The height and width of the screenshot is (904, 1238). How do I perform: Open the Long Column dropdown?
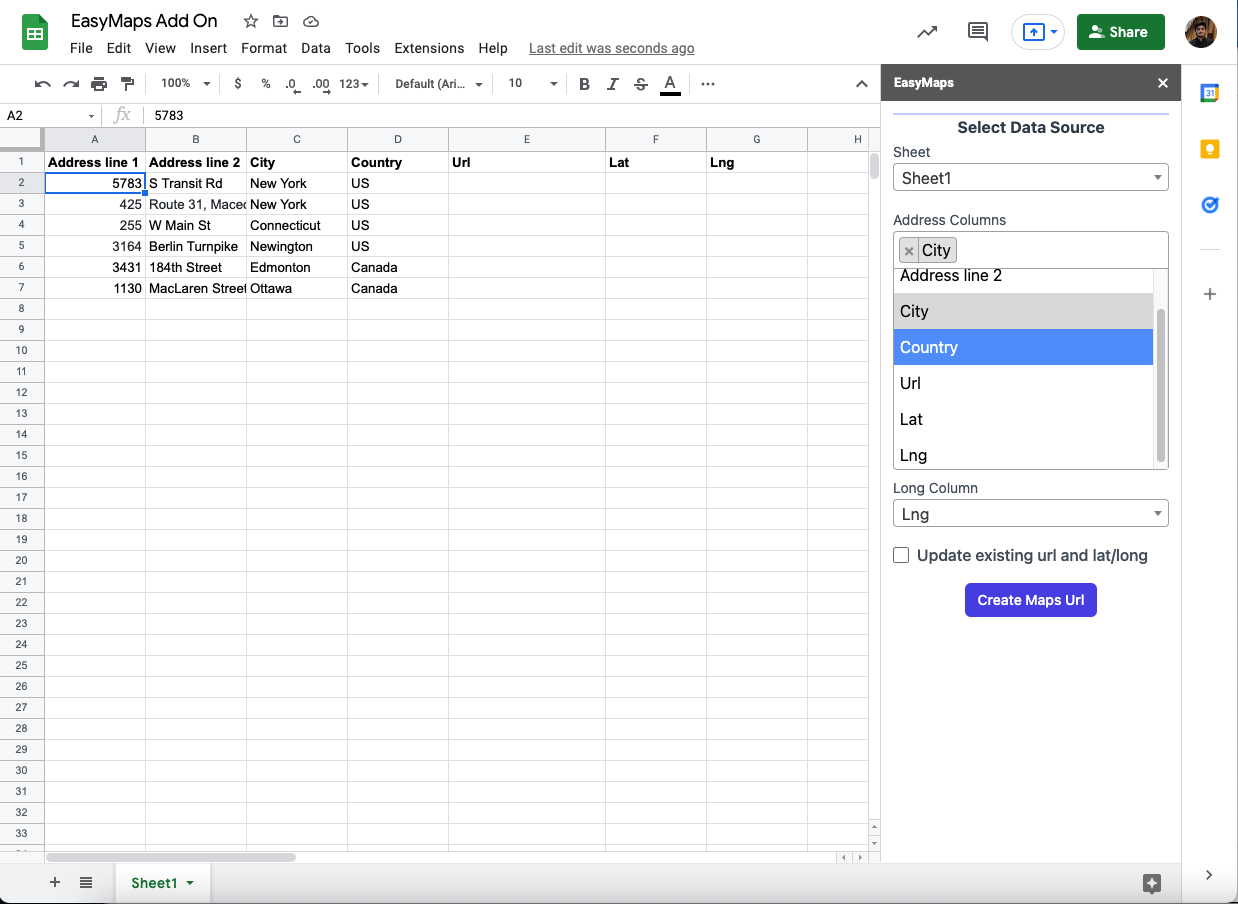pos(1031,514)
